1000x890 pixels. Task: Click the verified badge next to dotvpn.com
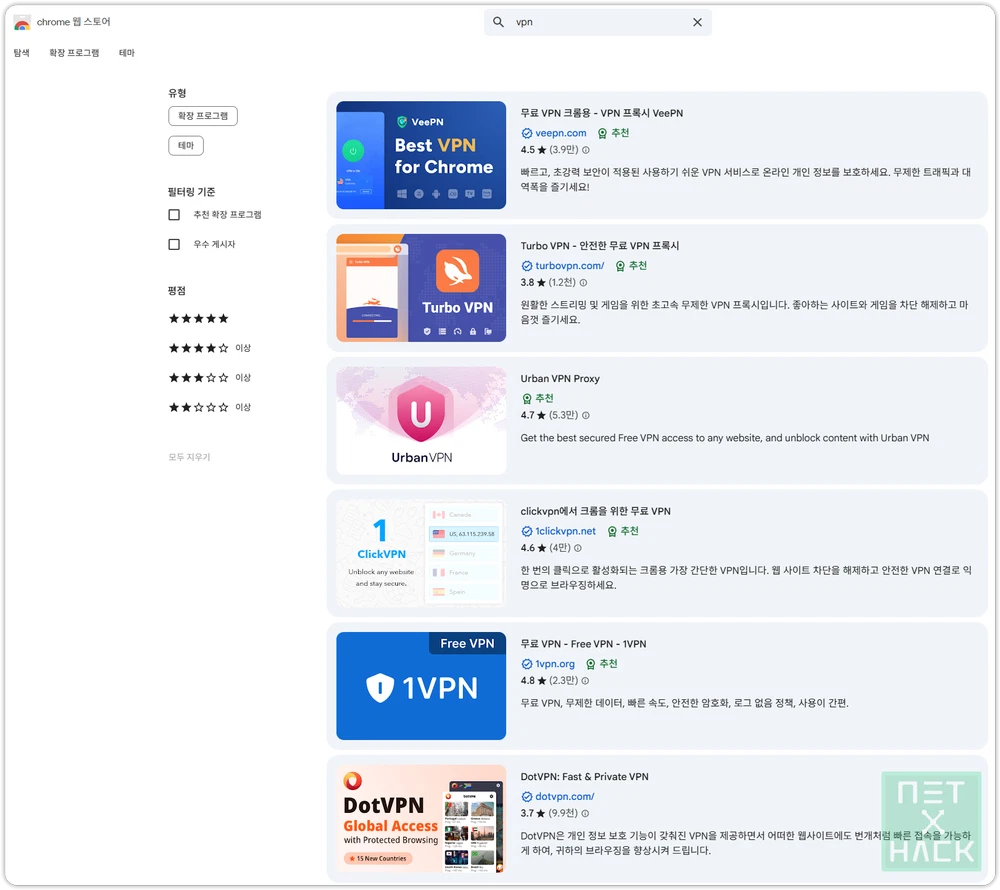tap(527, 796)
